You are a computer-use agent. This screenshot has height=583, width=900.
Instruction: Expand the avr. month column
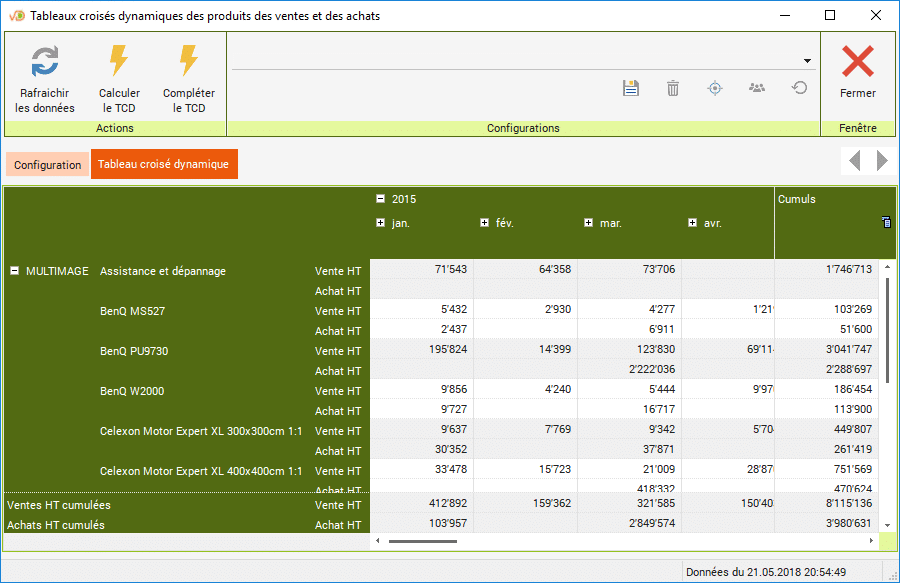692,223
